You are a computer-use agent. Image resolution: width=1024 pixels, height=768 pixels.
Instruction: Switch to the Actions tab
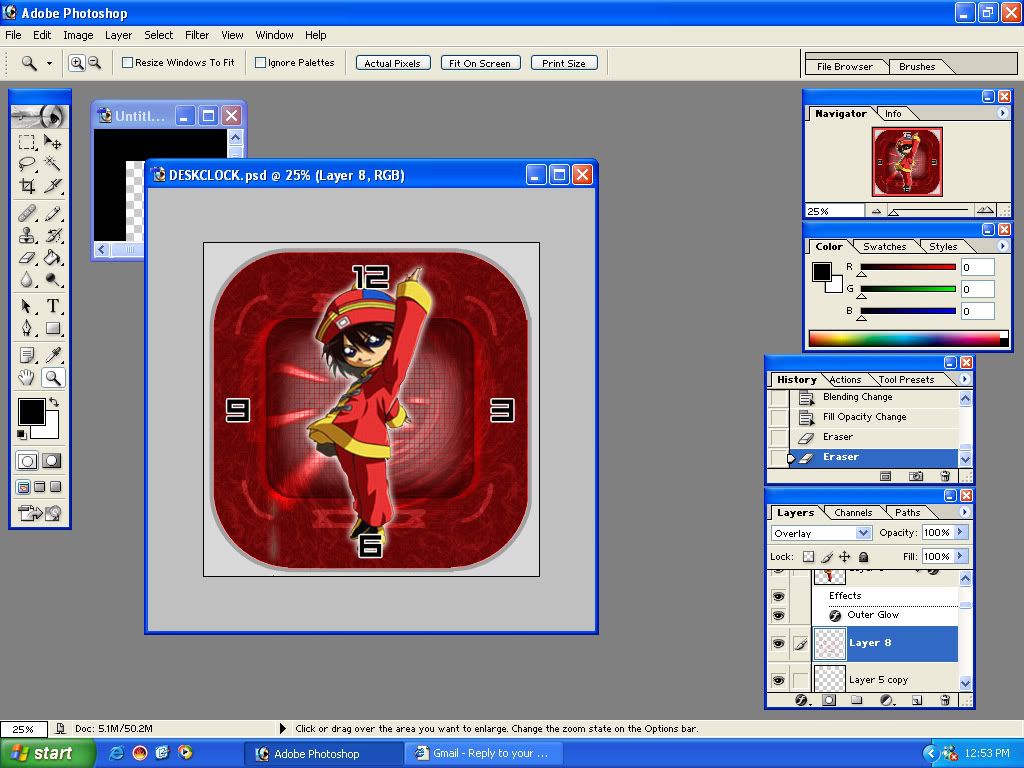(x=845, y=379)
